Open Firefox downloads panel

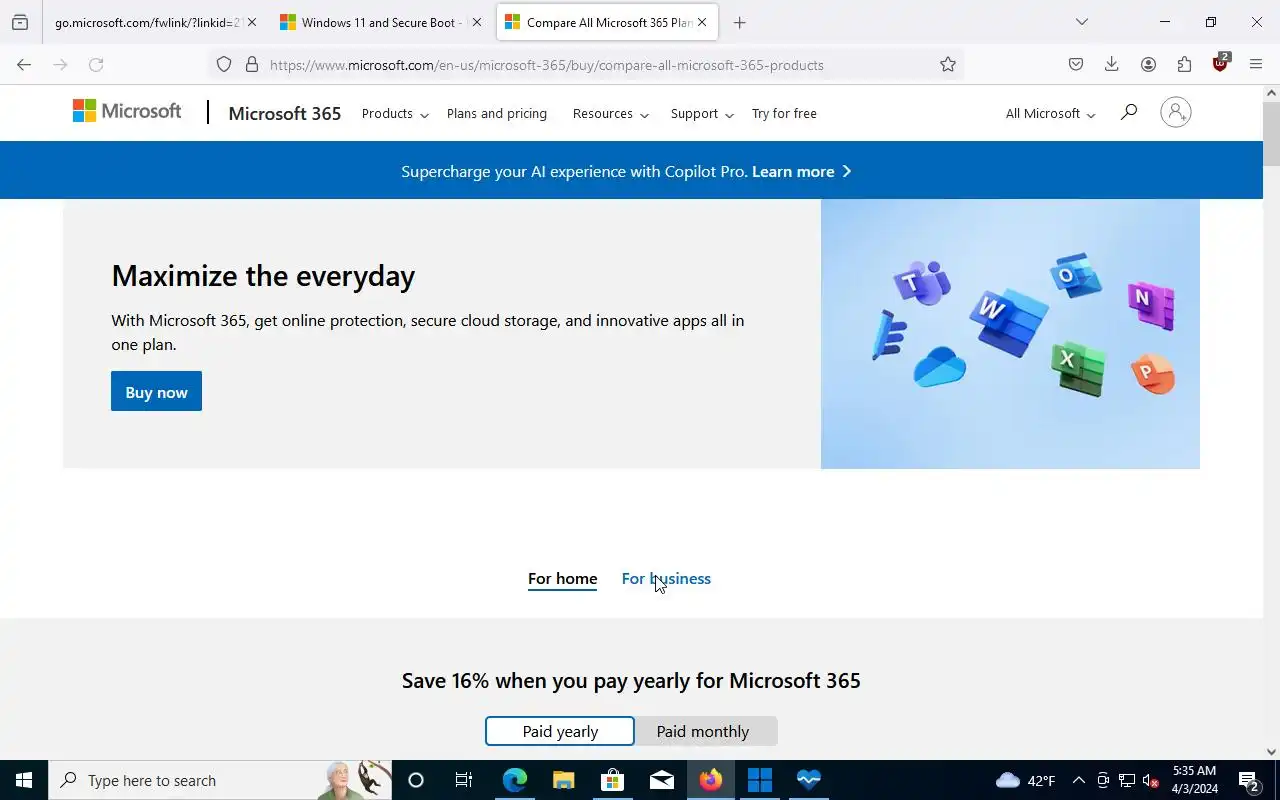pos(1111,65)
